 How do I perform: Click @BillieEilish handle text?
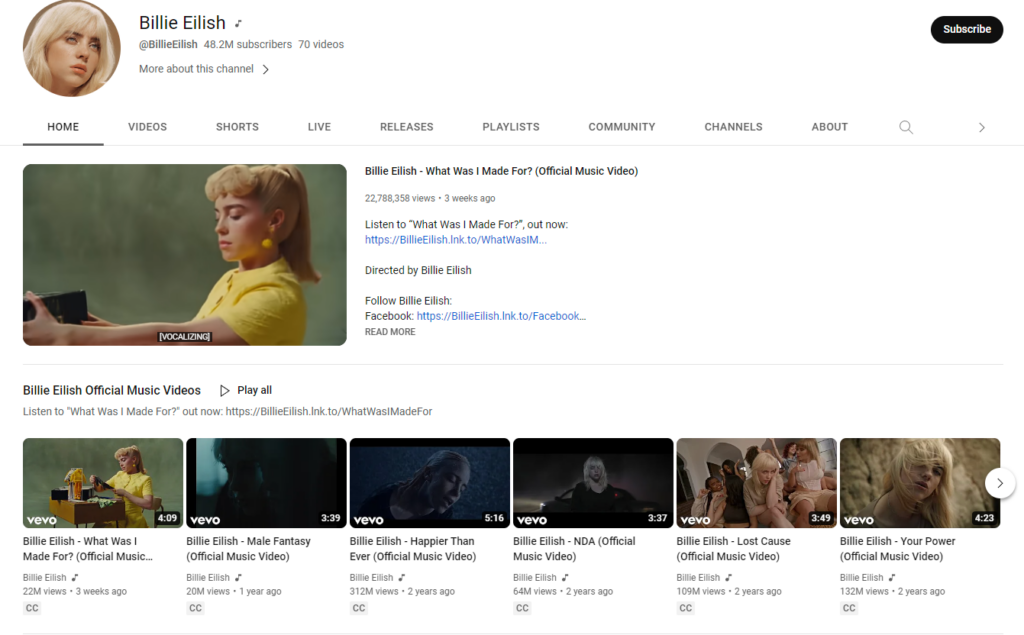click(x=168, y=44)
